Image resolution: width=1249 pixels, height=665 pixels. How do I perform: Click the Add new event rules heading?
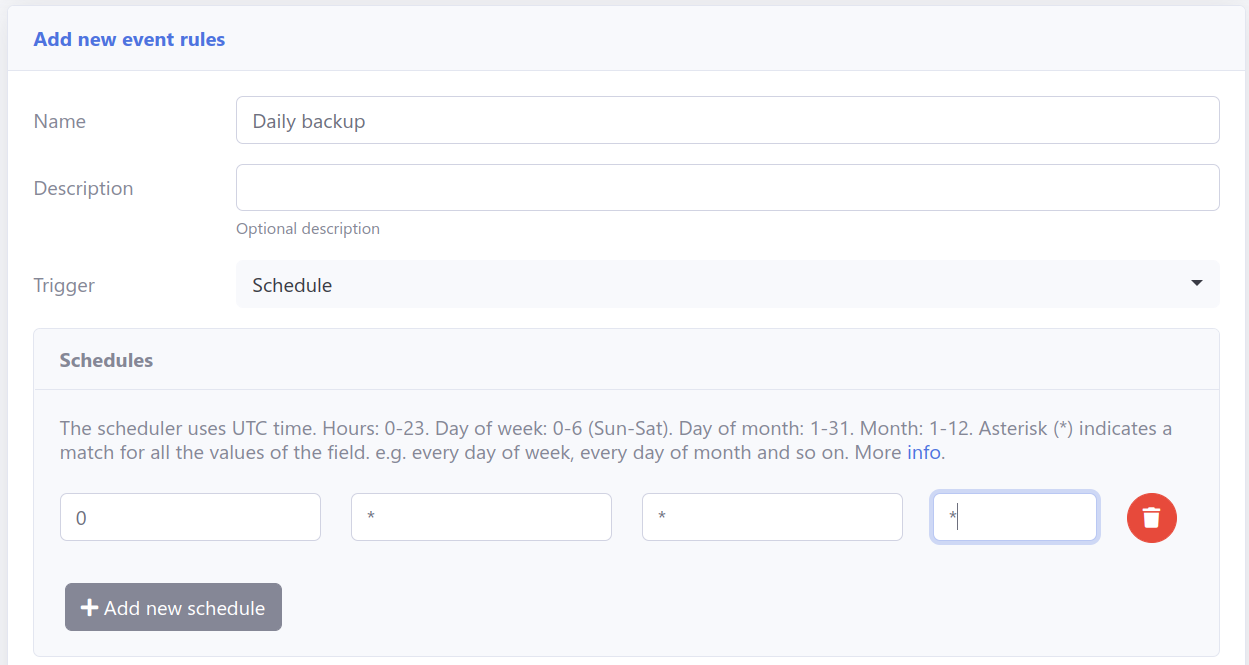(x=129, y=39)
